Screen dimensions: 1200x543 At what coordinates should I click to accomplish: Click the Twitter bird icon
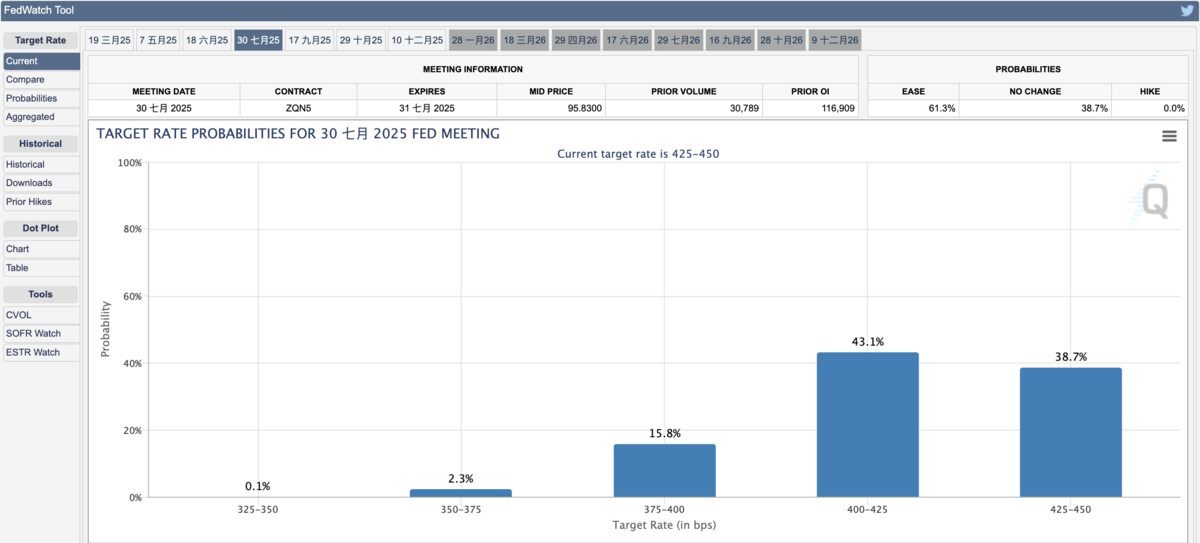pos(1186,10)
